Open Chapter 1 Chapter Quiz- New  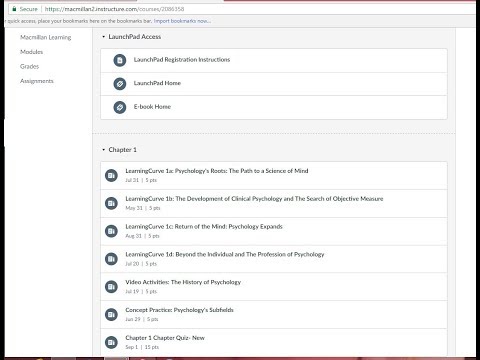point(165,338)
